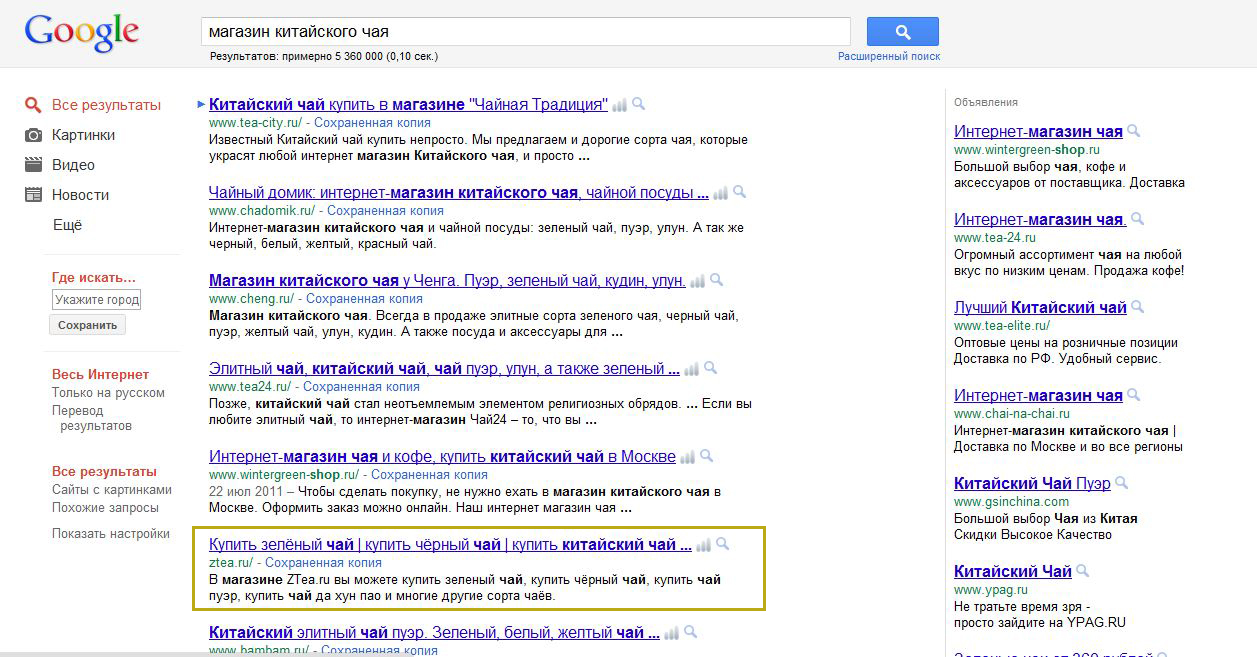The width and height of the screenshot is (1257, 657).
Task: Click bars icon beside Ченга result title
Action: 698,280
